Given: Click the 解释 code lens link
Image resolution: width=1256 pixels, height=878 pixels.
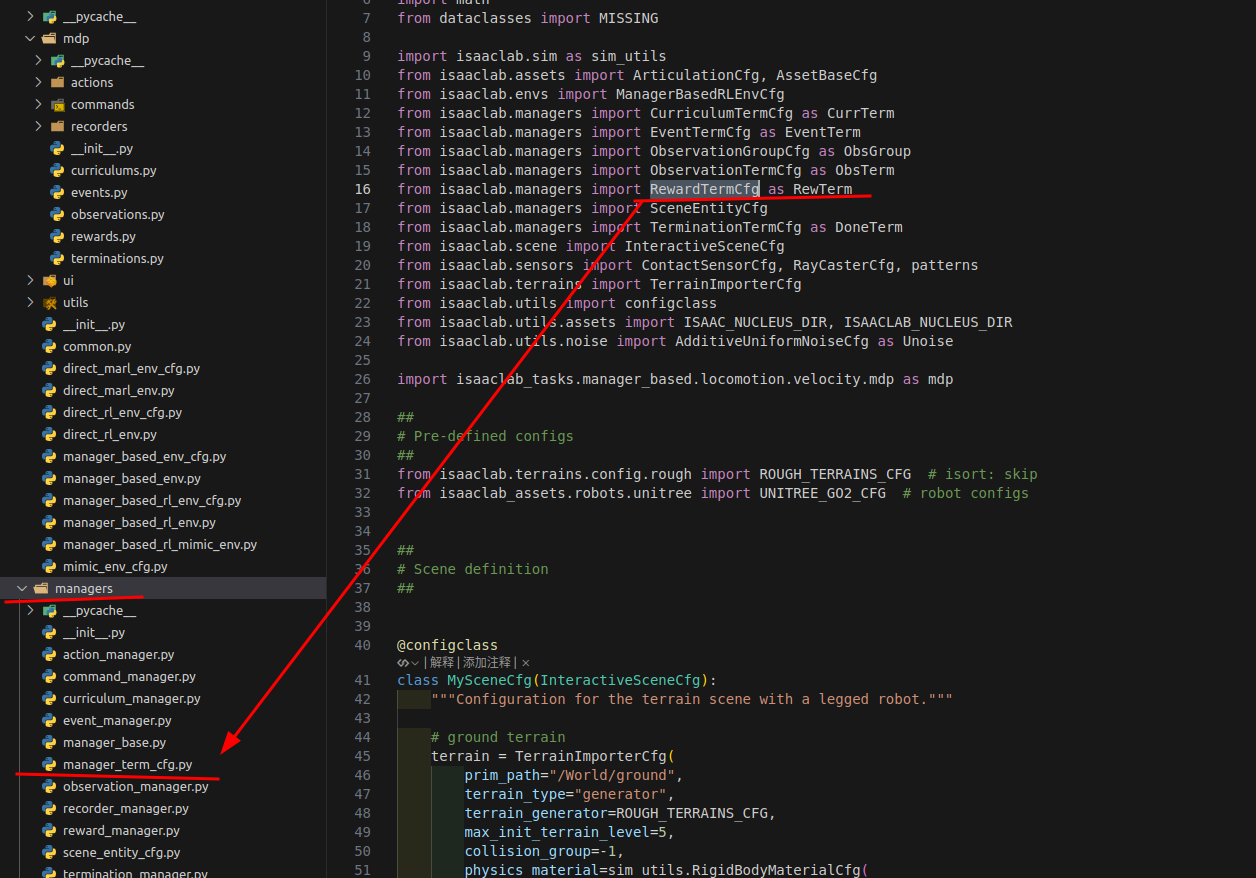Looking at the screenshot, I should [x=441, y=663].
